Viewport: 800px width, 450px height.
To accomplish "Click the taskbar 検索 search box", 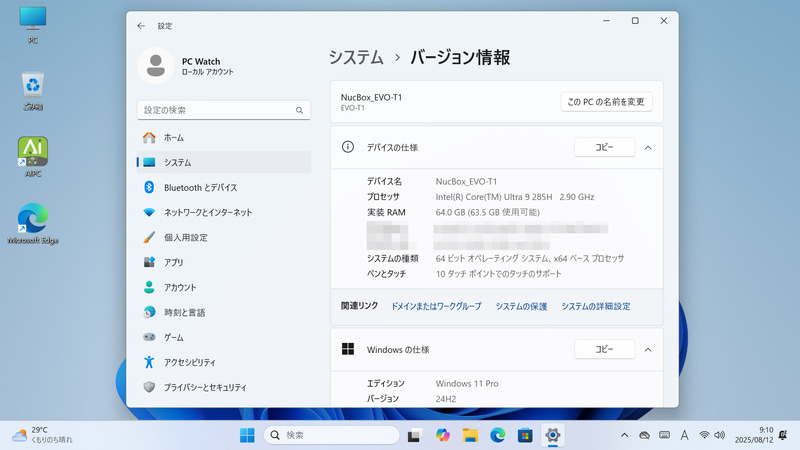I will coord(332,435).
